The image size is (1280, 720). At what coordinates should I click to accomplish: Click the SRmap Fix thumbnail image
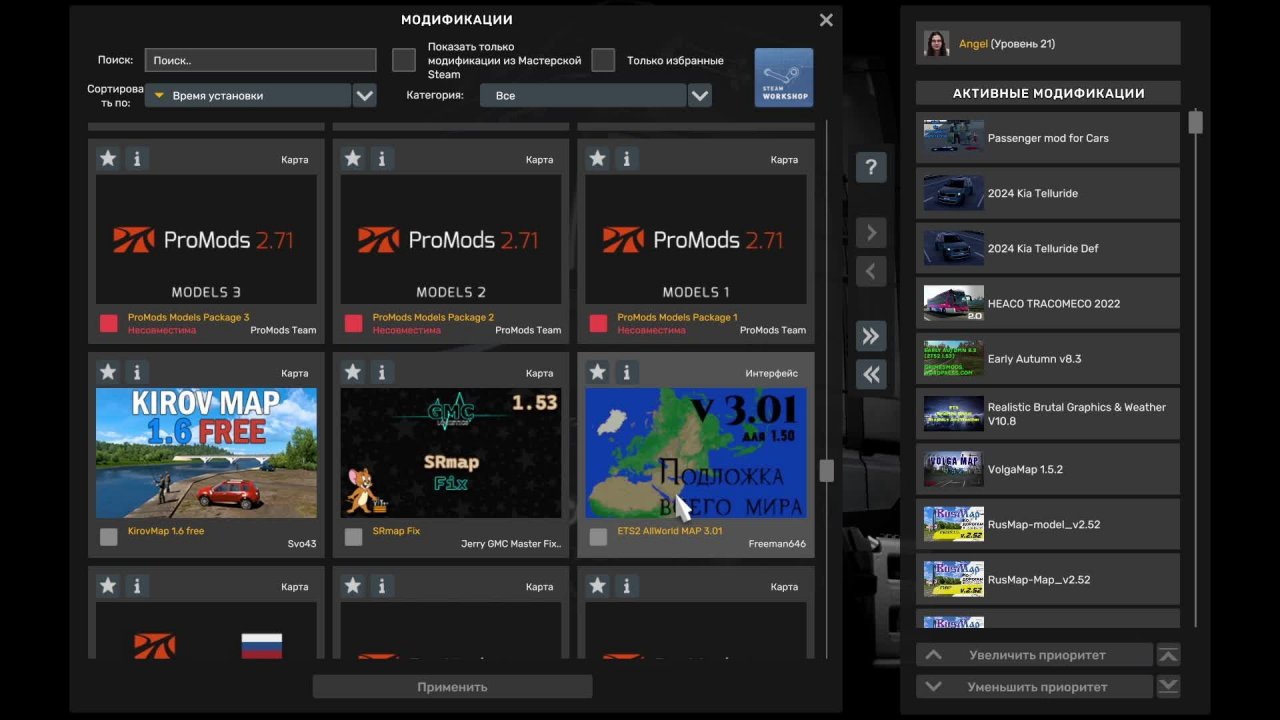(x=451, y=453)
